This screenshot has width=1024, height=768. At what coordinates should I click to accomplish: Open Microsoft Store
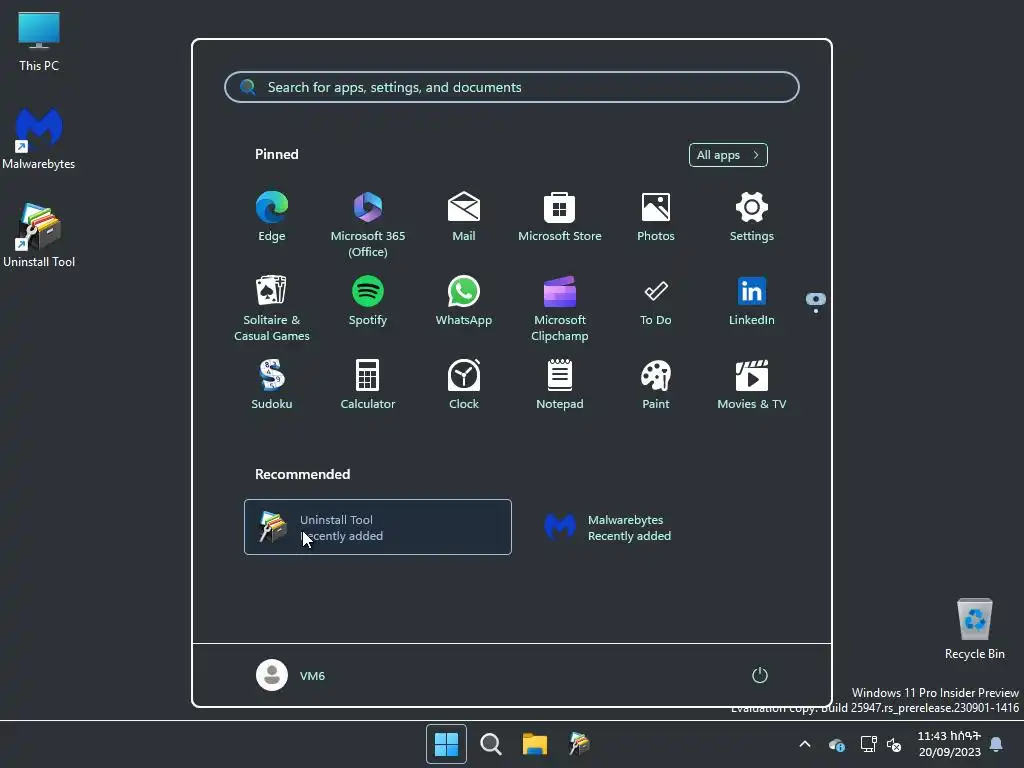pos(560,216)
